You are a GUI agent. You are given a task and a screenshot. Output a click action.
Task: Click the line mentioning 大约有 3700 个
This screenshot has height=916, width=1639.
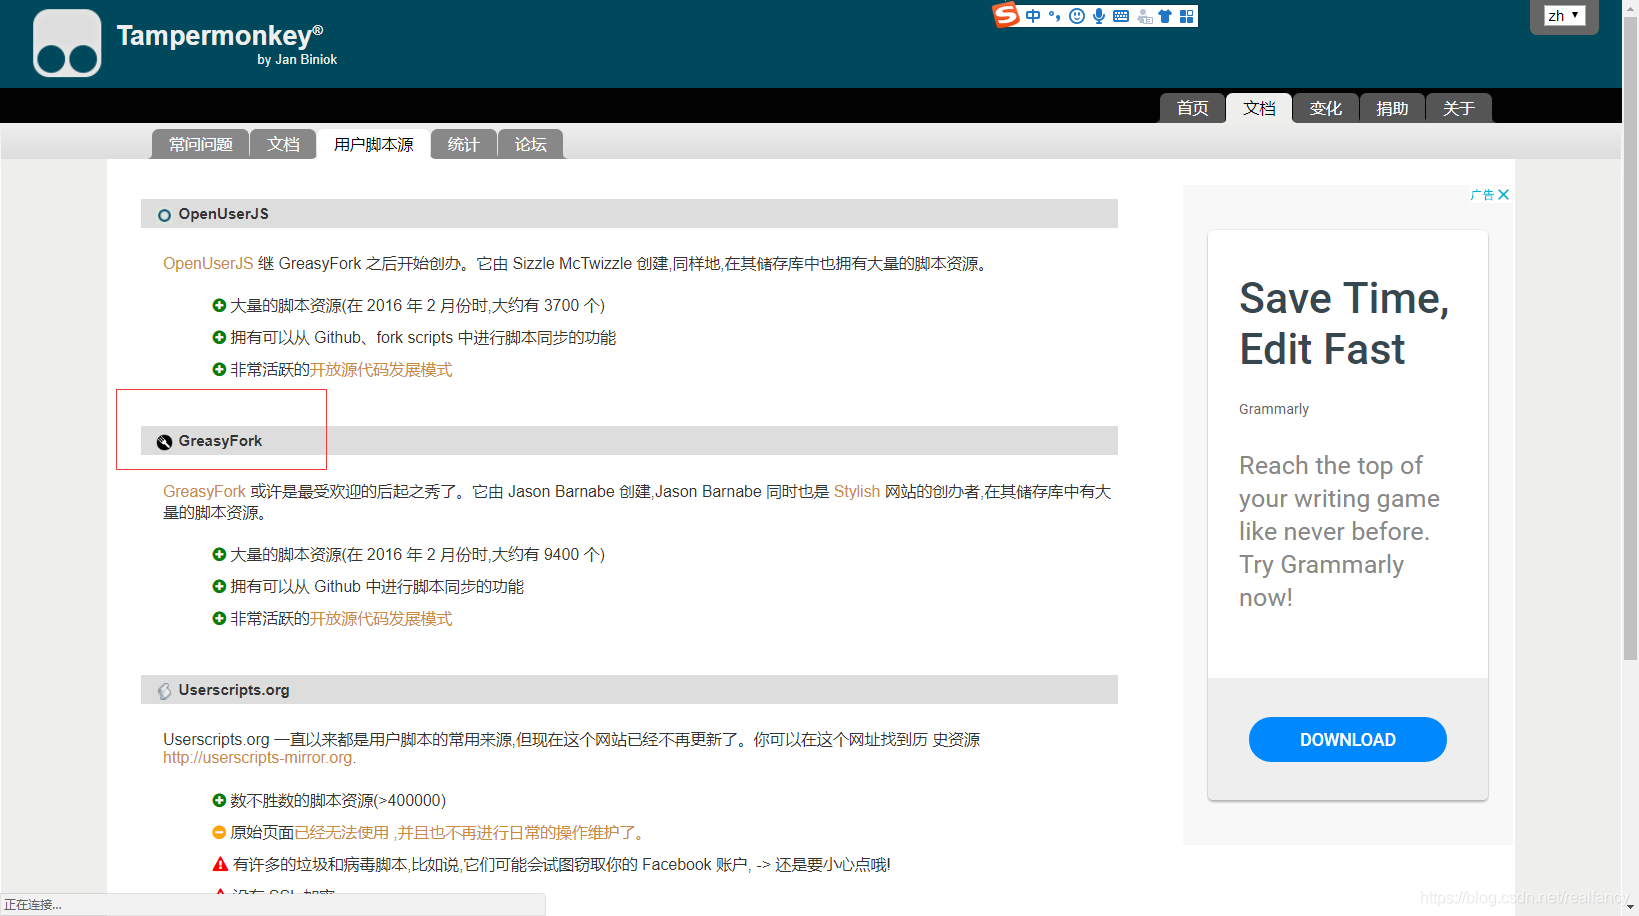(x=418, y=306)
